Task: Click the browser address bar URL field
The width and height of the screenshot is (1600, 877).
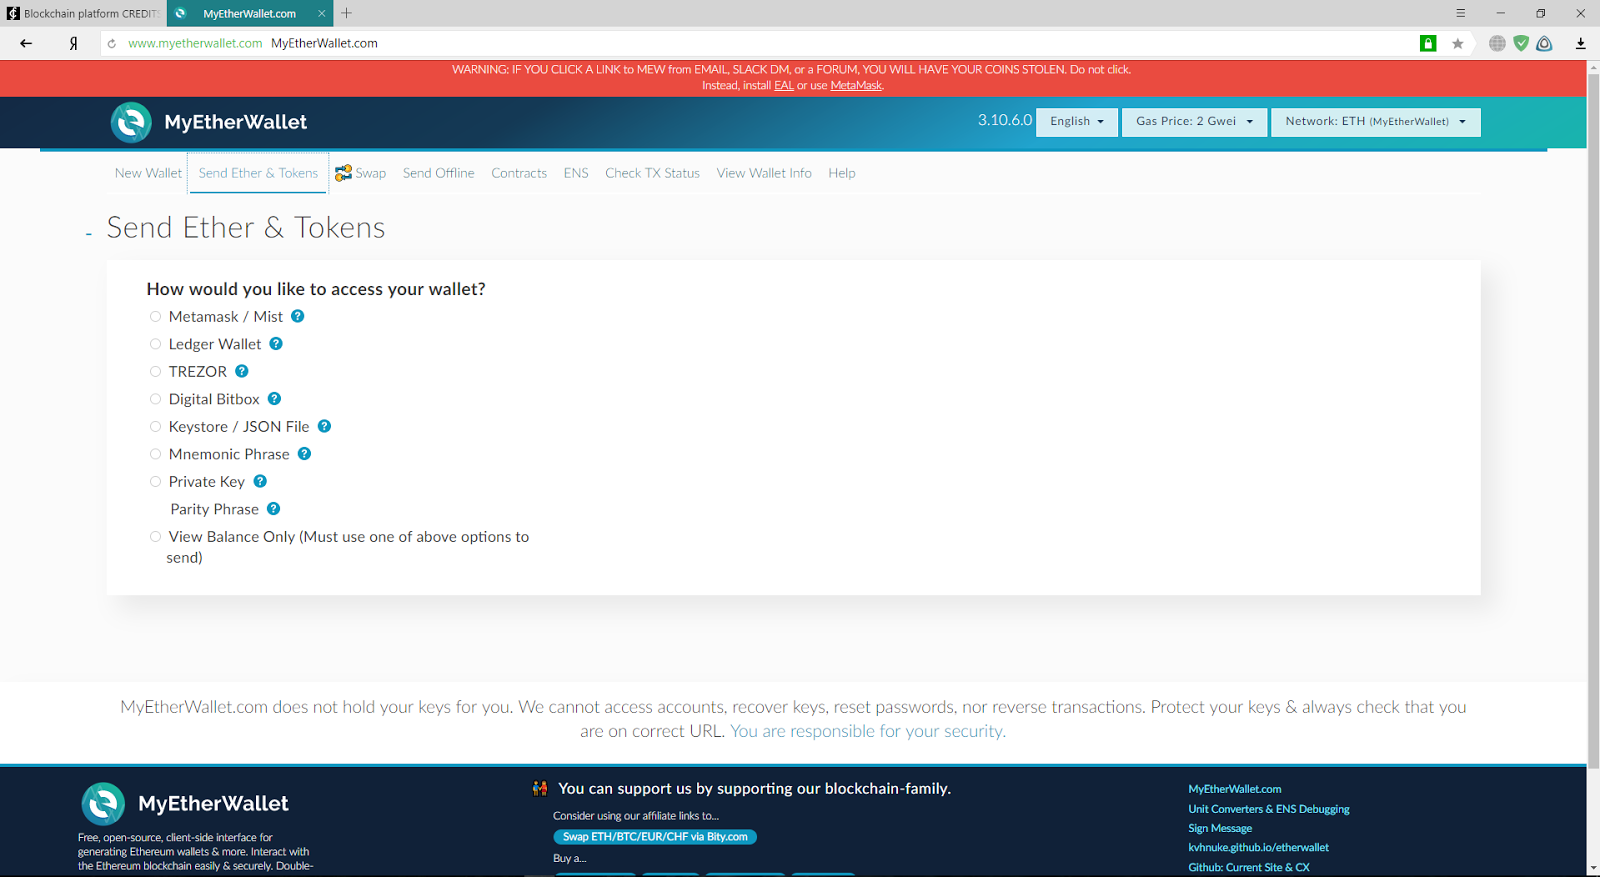Action: 760,43
